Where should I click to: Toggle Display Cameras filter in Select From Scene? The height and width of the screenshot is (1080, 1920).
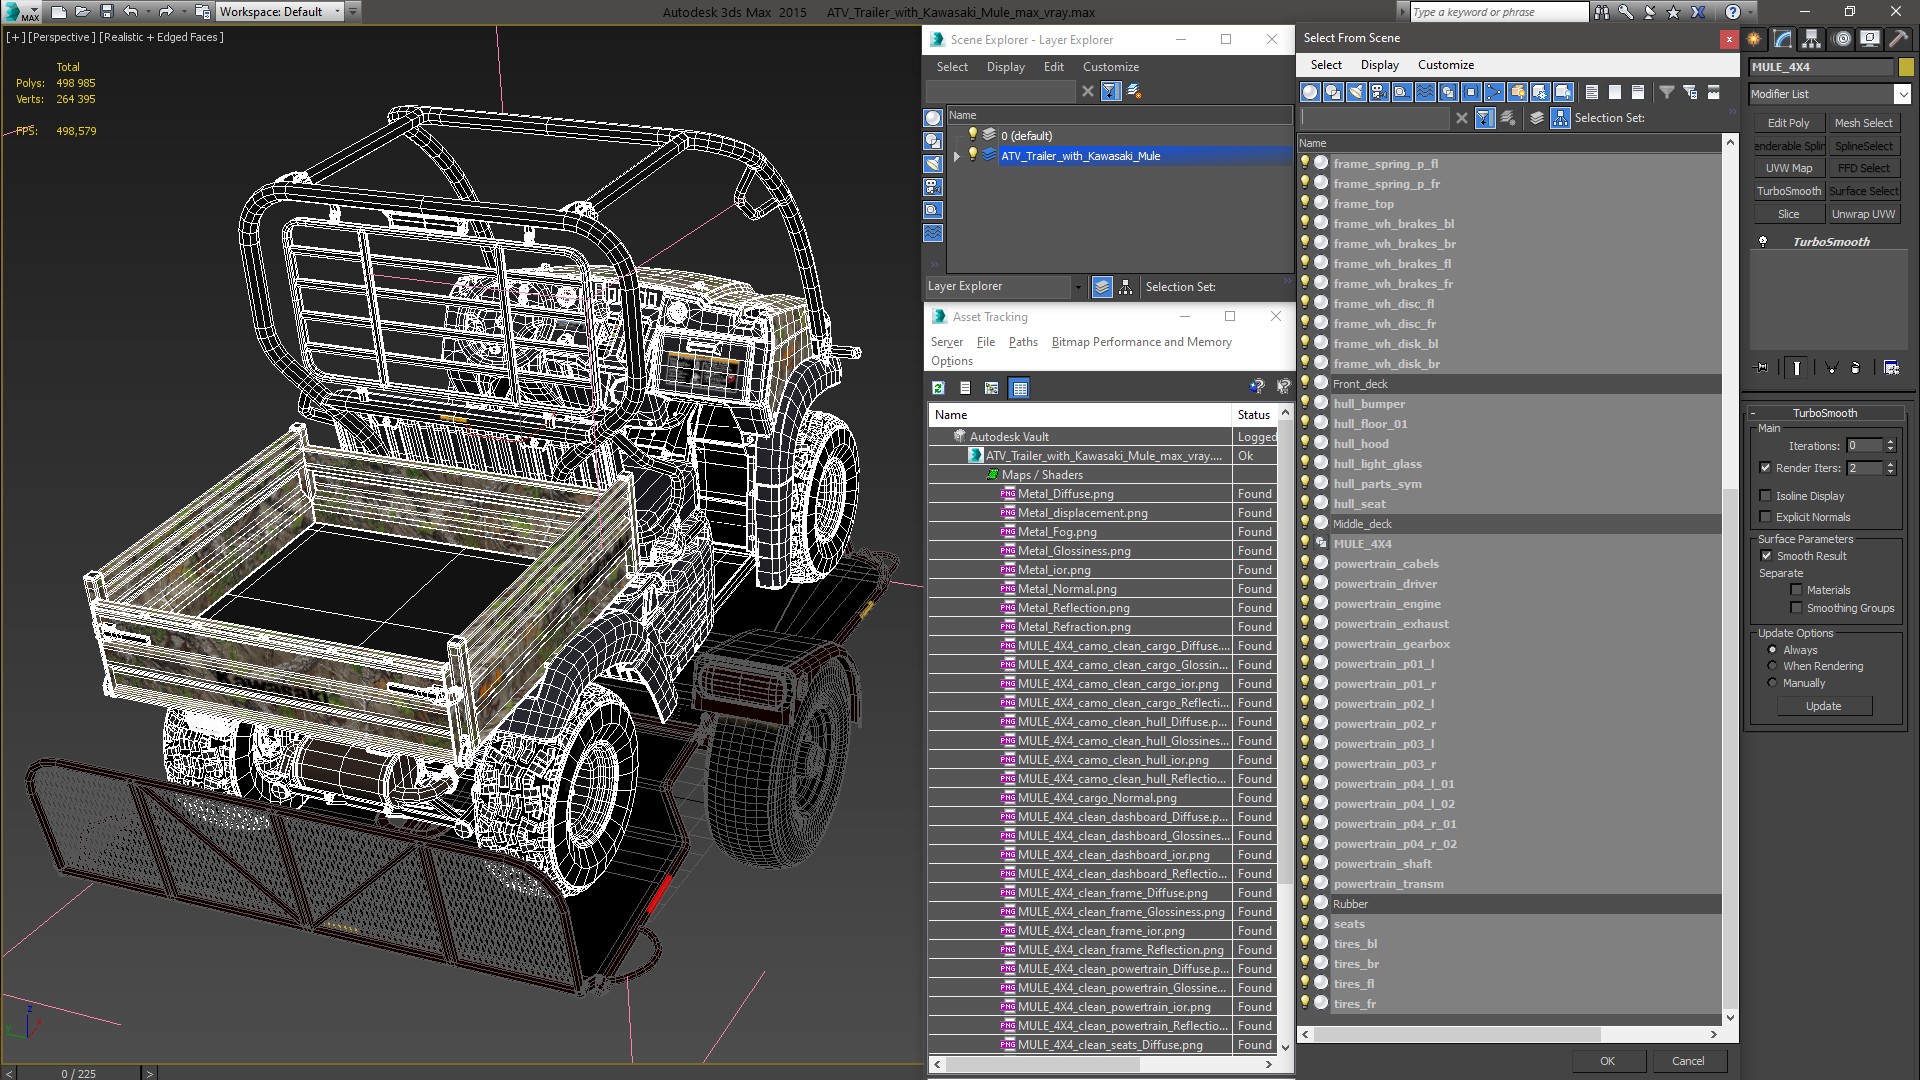click(1379, 92)
